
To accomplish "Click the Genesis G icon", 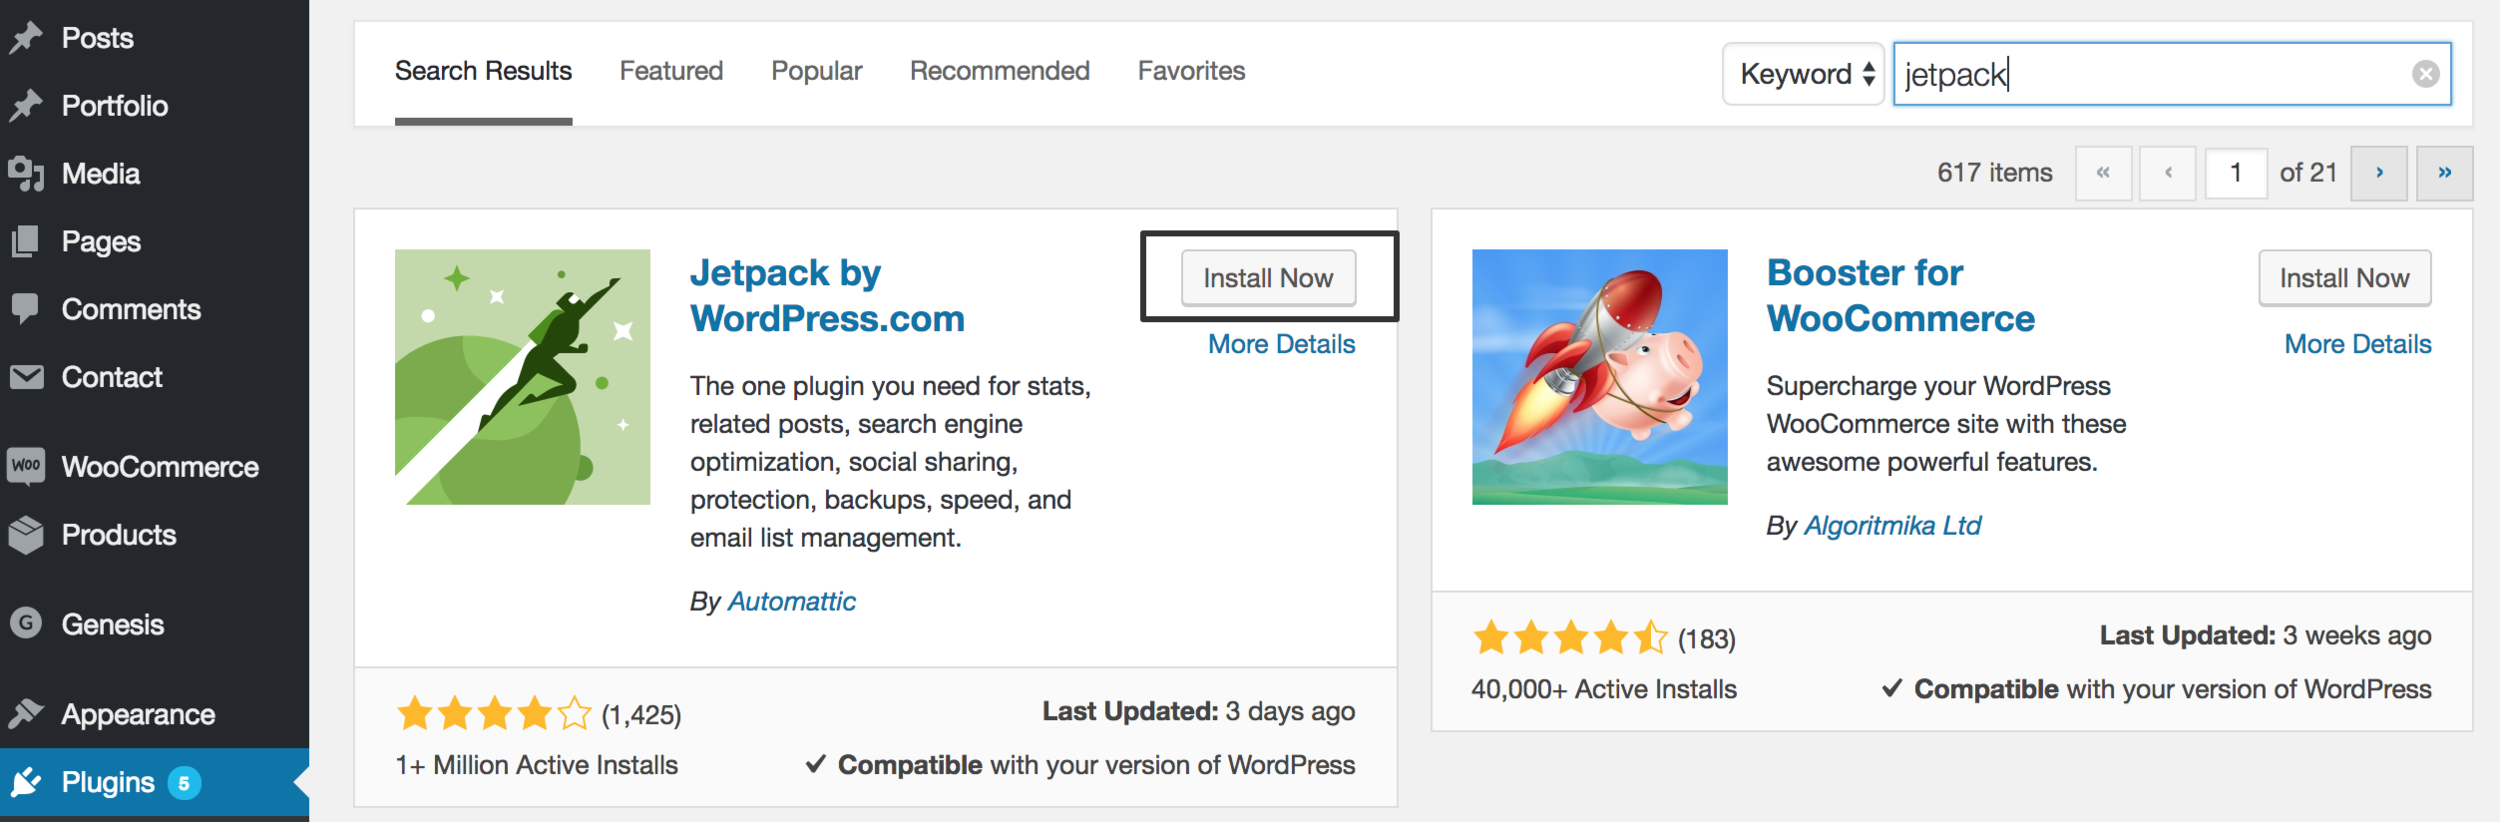I will (x=26, y=623).
